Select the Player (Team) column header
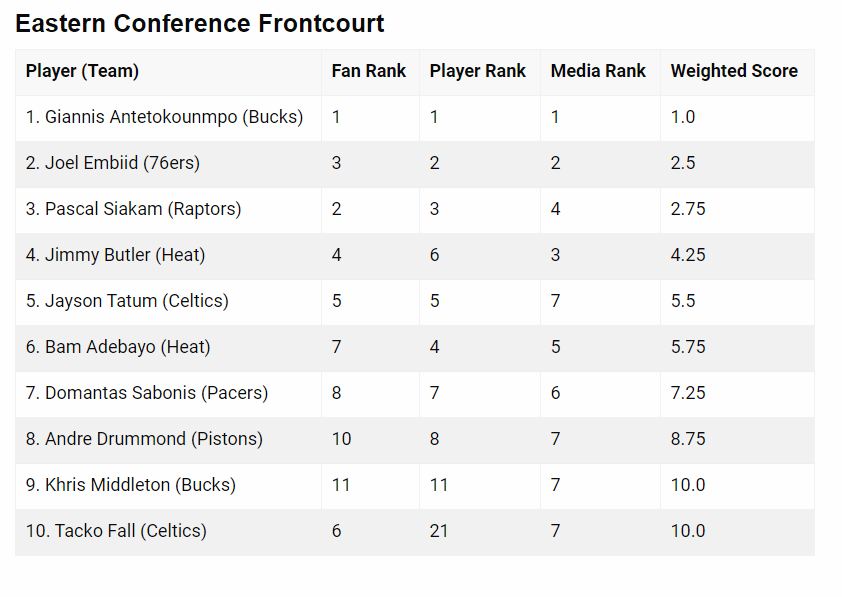The width and height of the screenshot is (842, 597). pos(82,71)
